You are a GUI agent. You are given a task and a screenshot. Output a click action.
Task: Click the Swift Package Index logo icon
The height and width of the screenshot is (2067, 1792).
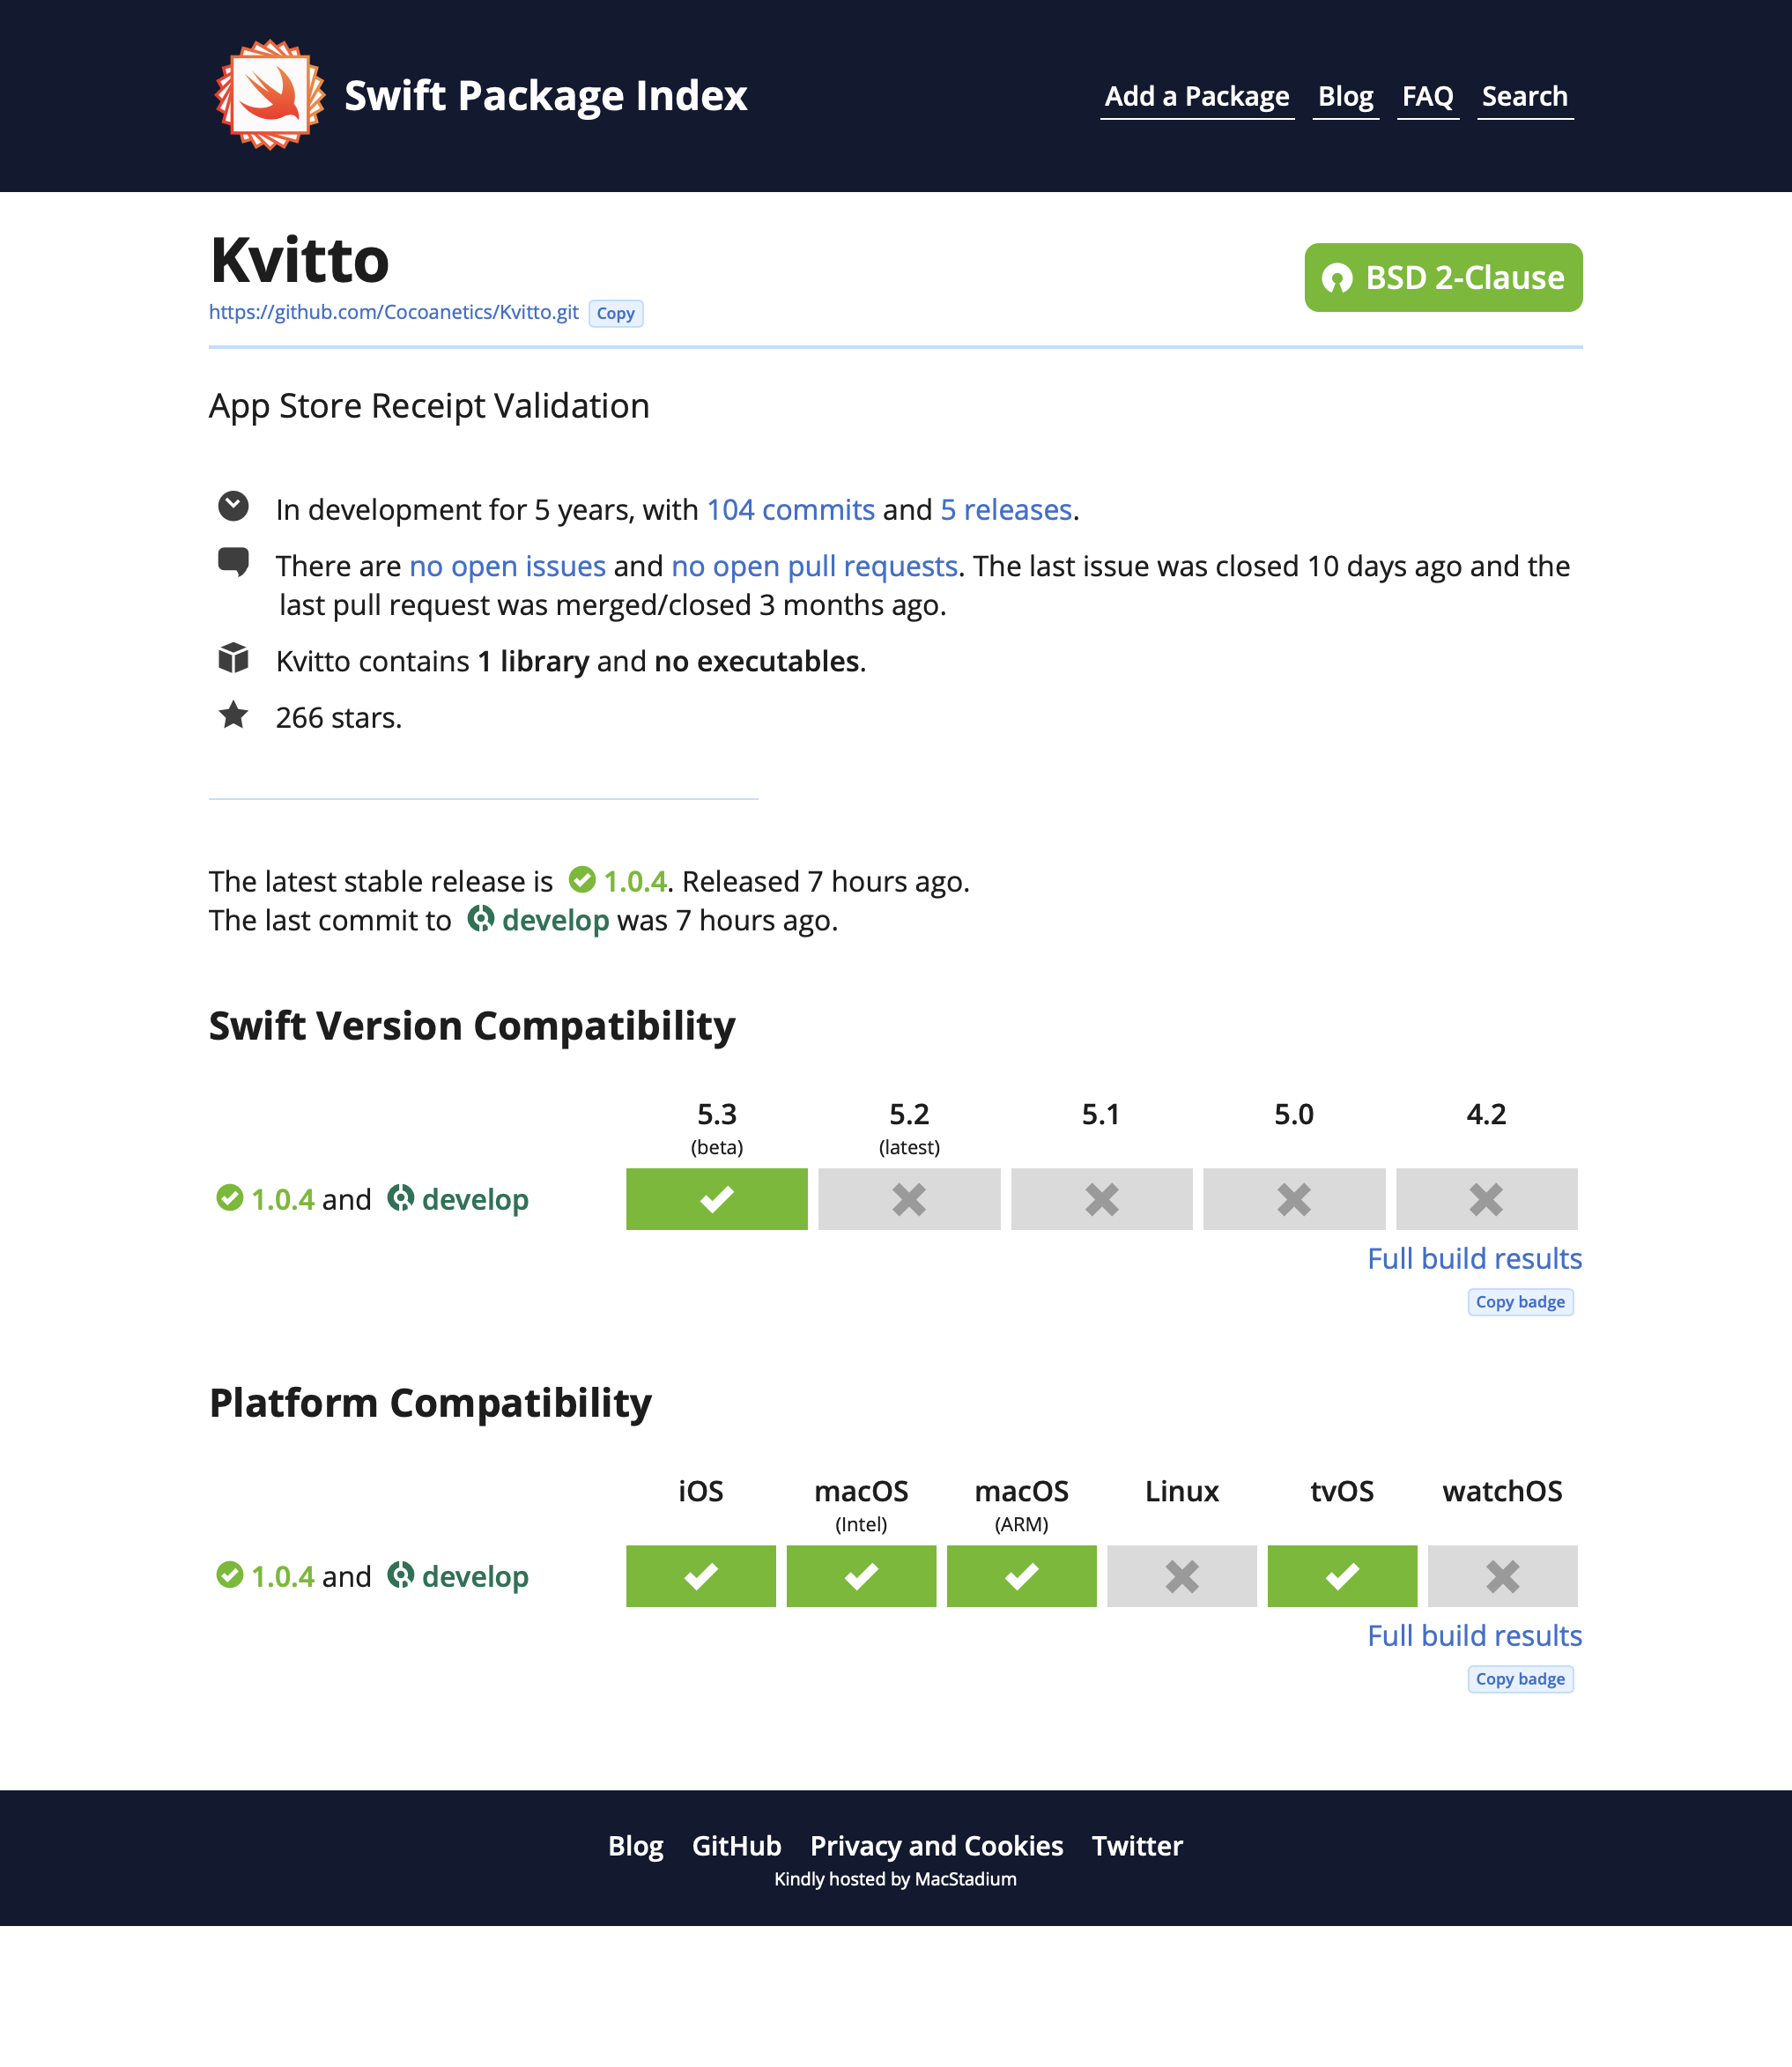[x=270, y=95]
